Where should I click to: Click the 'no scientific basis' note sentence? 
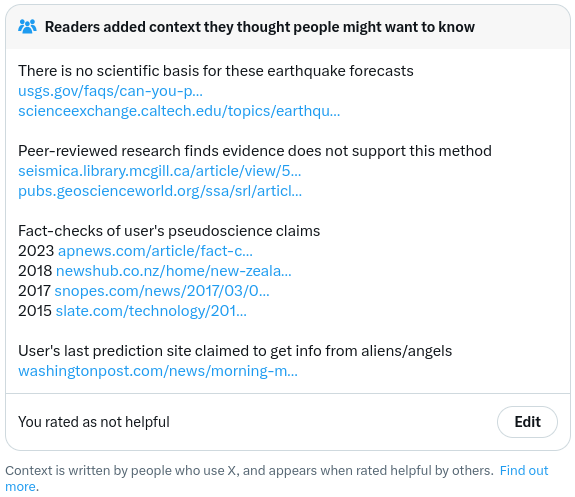pyautogui.click(x=216, y=71)
